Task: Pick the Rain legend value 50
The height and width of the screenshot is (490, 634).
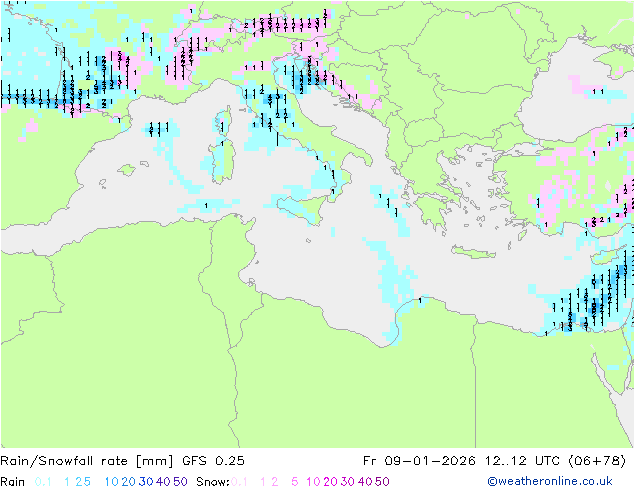Action: (x=180, y=482)
